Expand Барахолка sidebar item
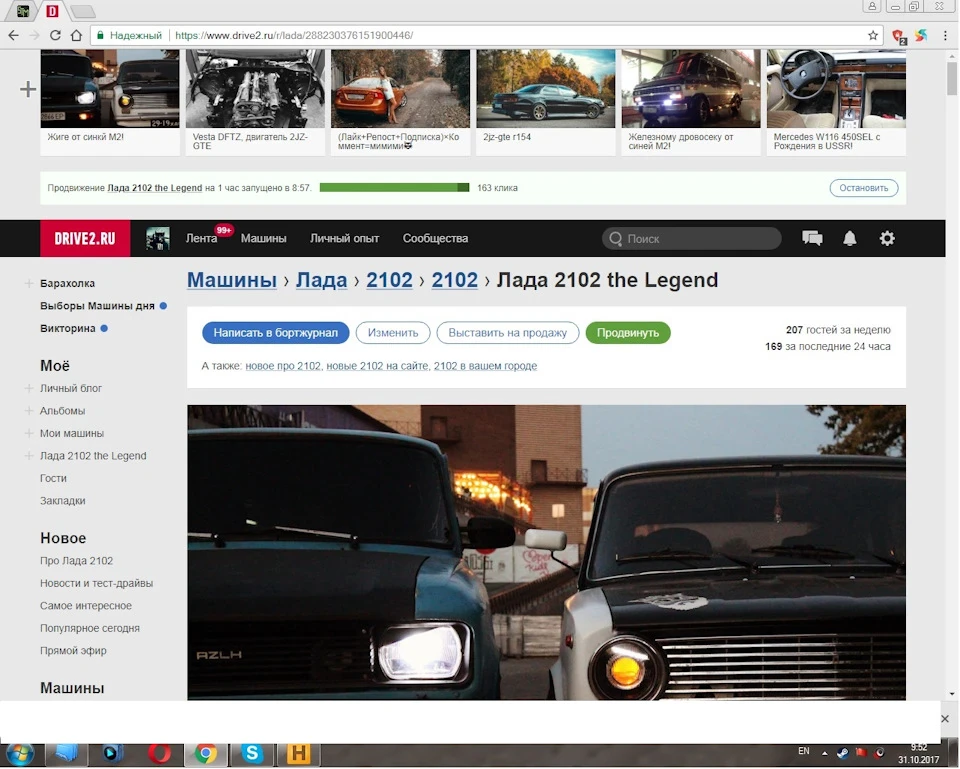This screenshot has width=960, height=769. (28, 283)
